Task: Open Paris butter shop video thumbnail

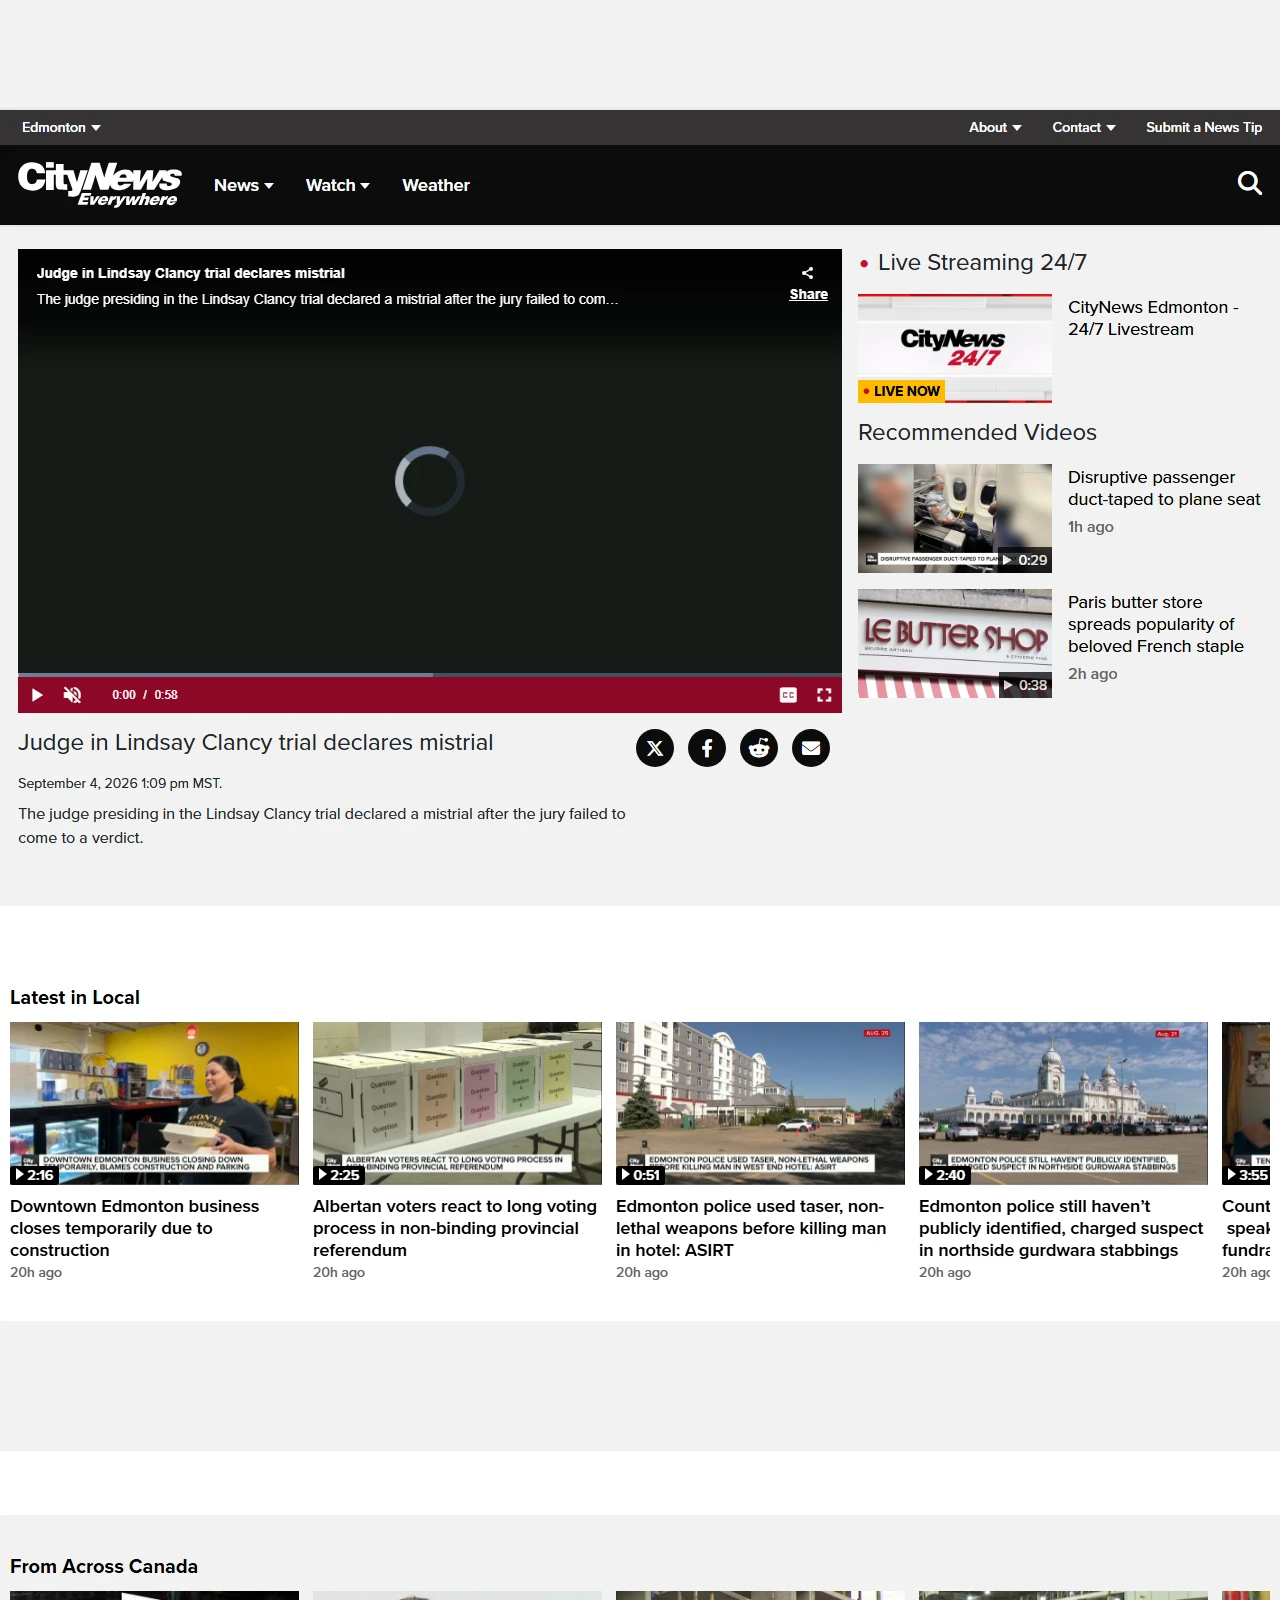Action: click(955, 643)
